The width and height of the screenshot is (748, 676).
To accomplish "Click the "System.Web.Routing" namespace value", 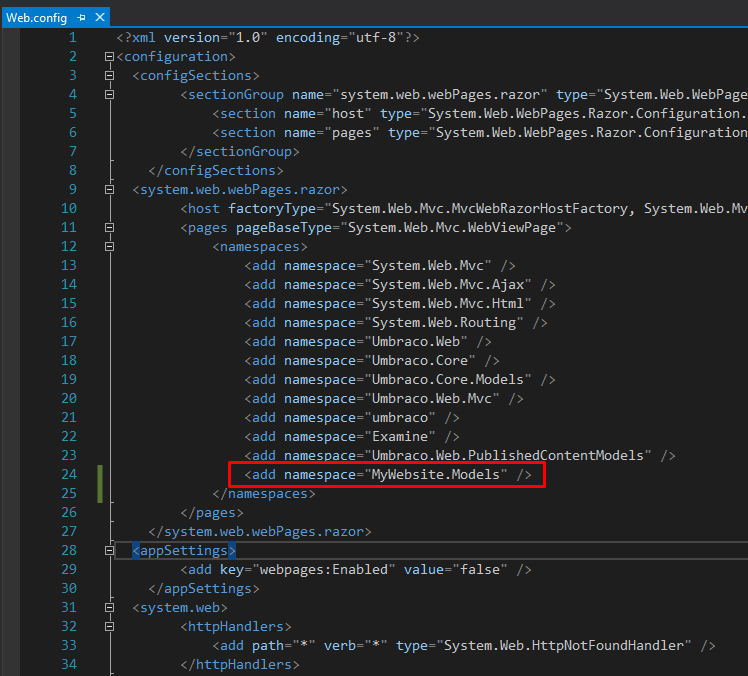I will (444, 322).
